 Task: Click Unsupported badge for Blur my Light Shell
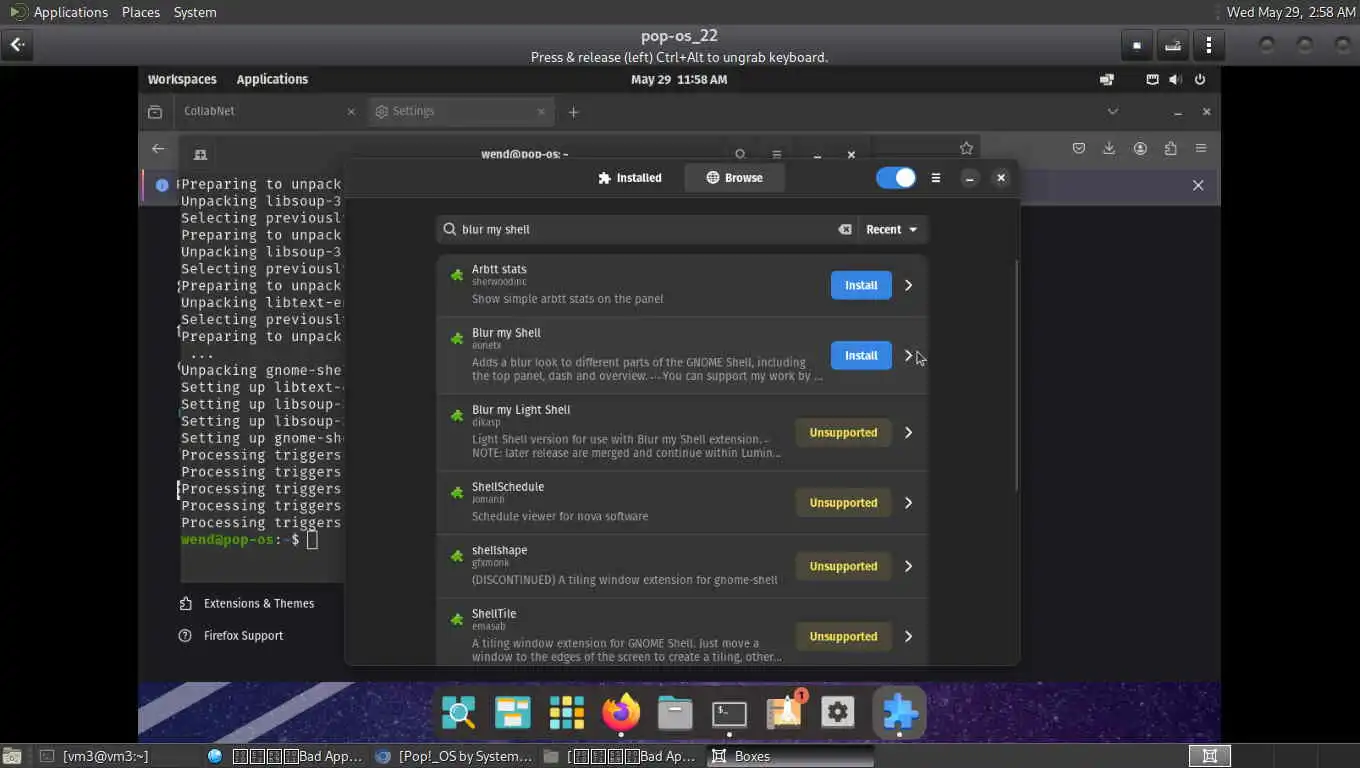pos(843,433)
